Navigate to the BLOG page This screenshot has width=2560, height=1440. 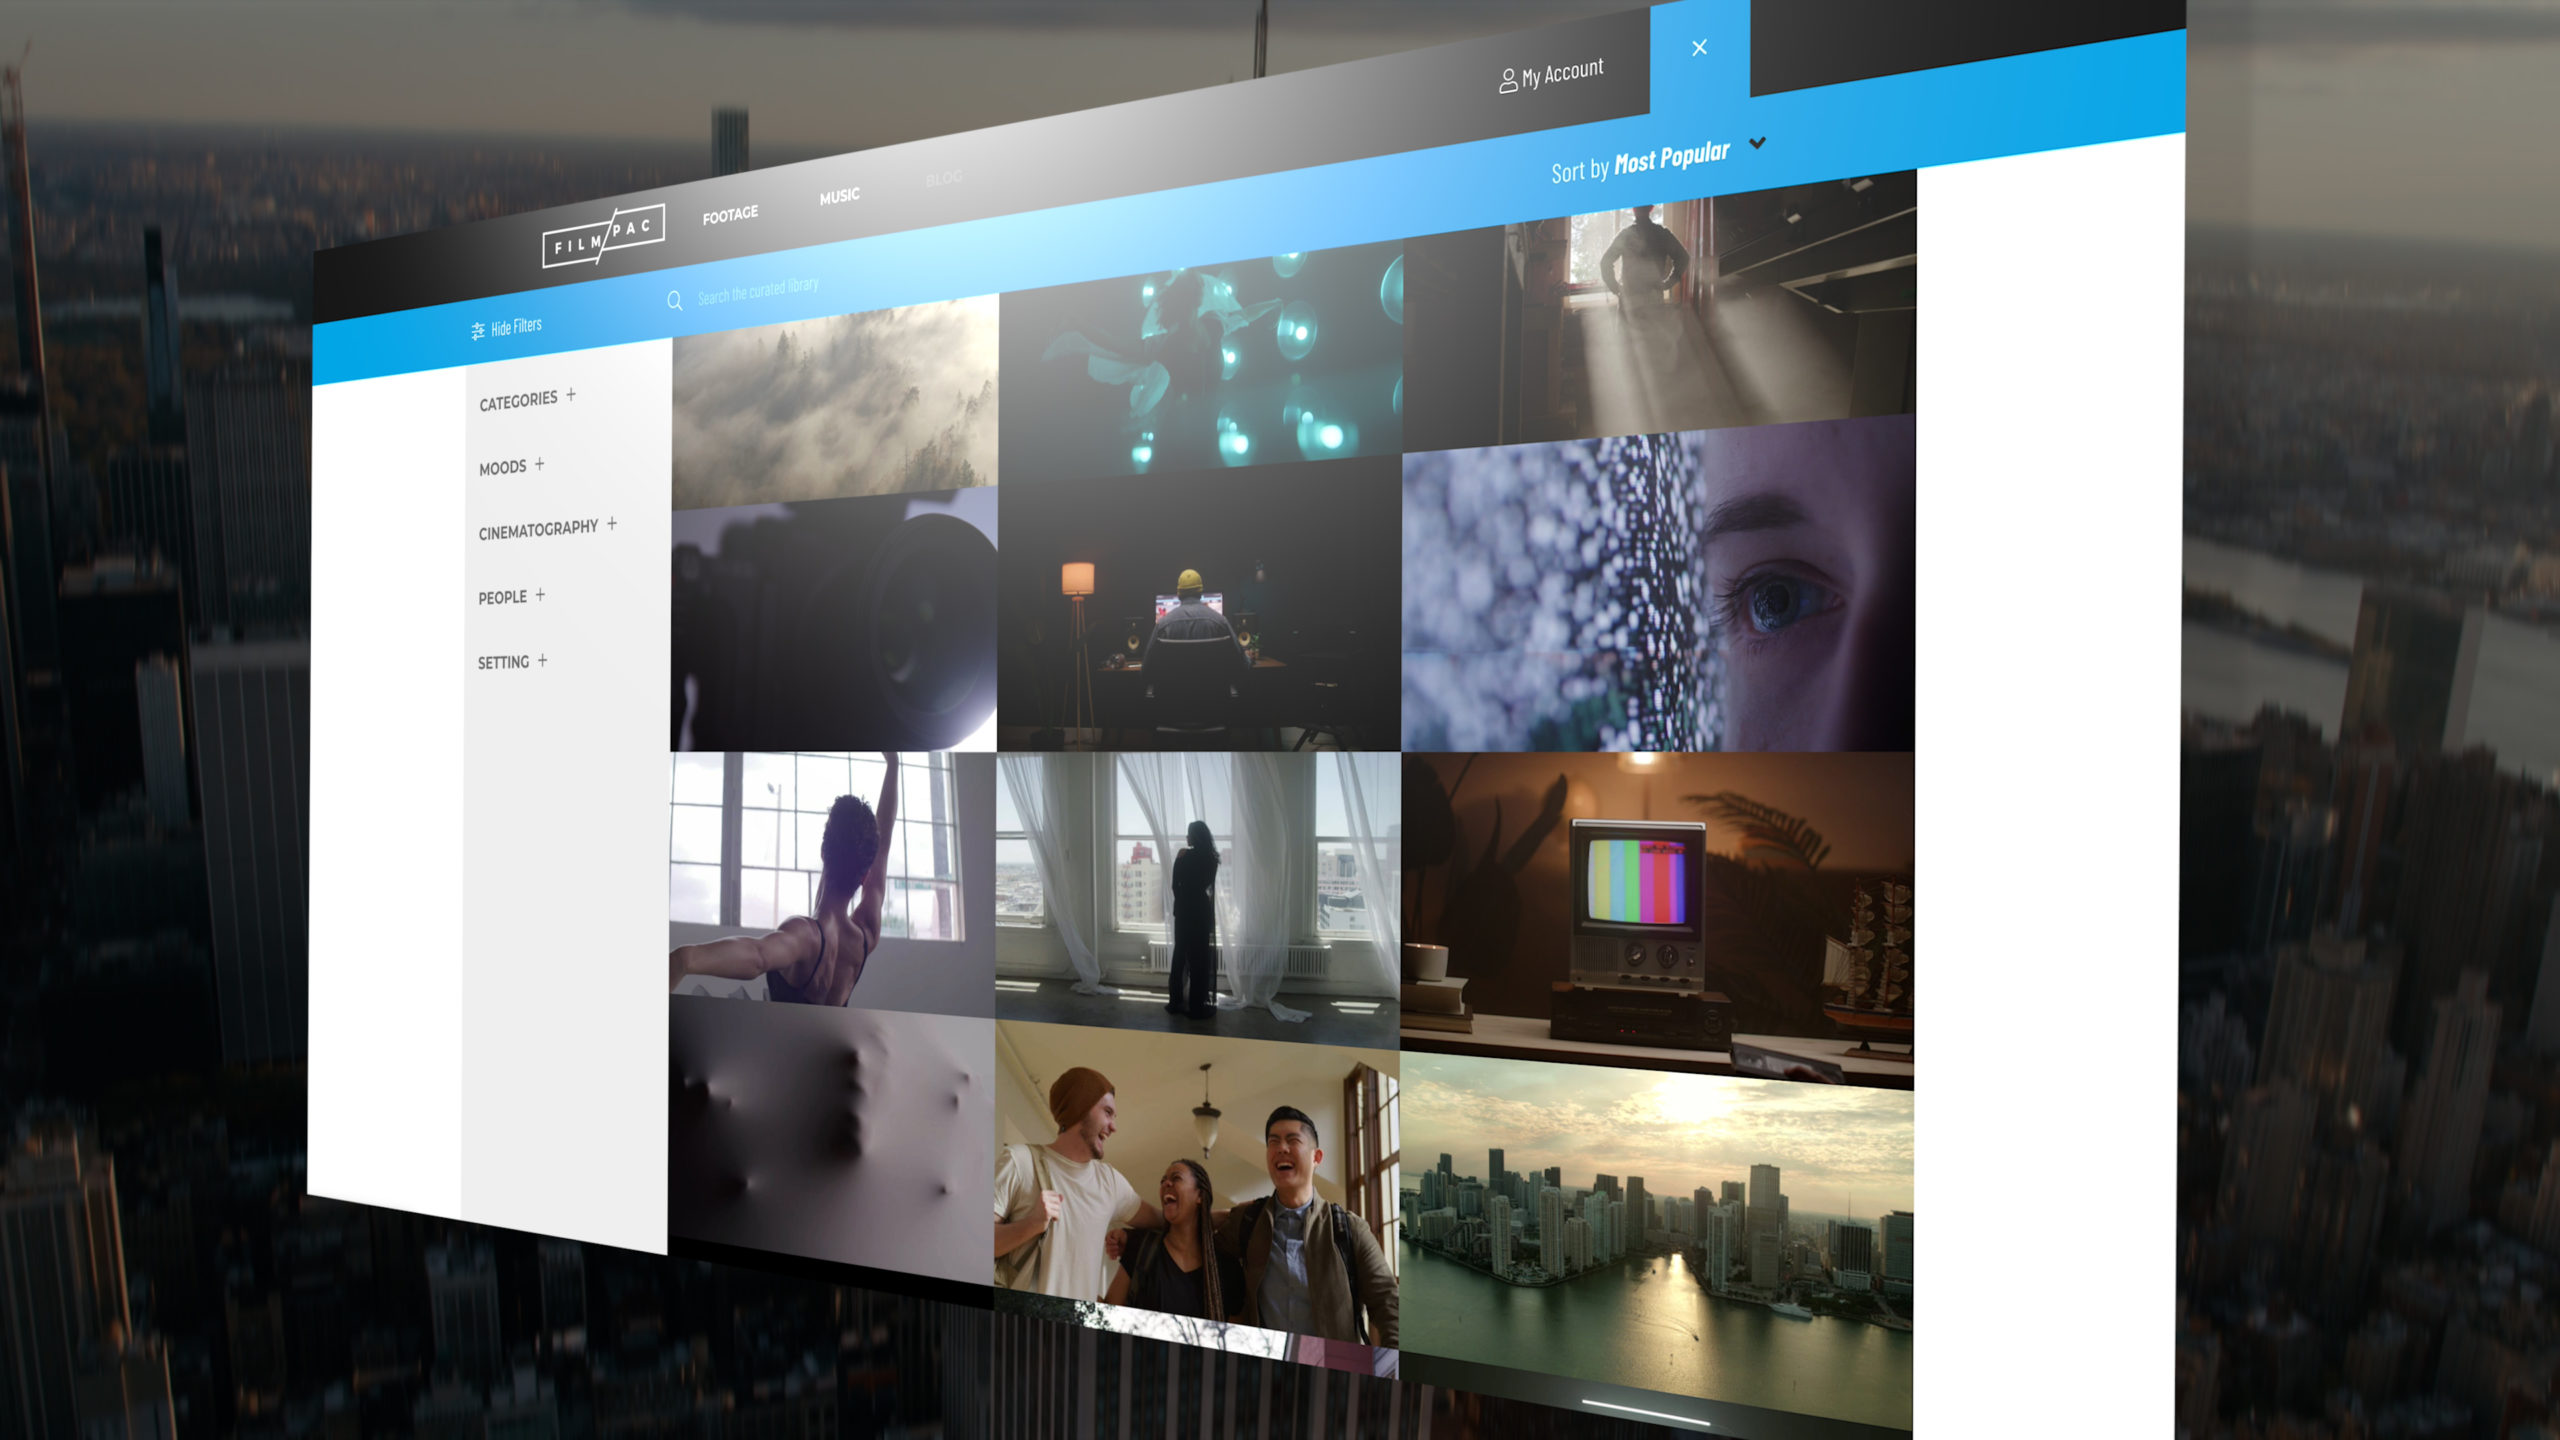click(x=943, y=177)
